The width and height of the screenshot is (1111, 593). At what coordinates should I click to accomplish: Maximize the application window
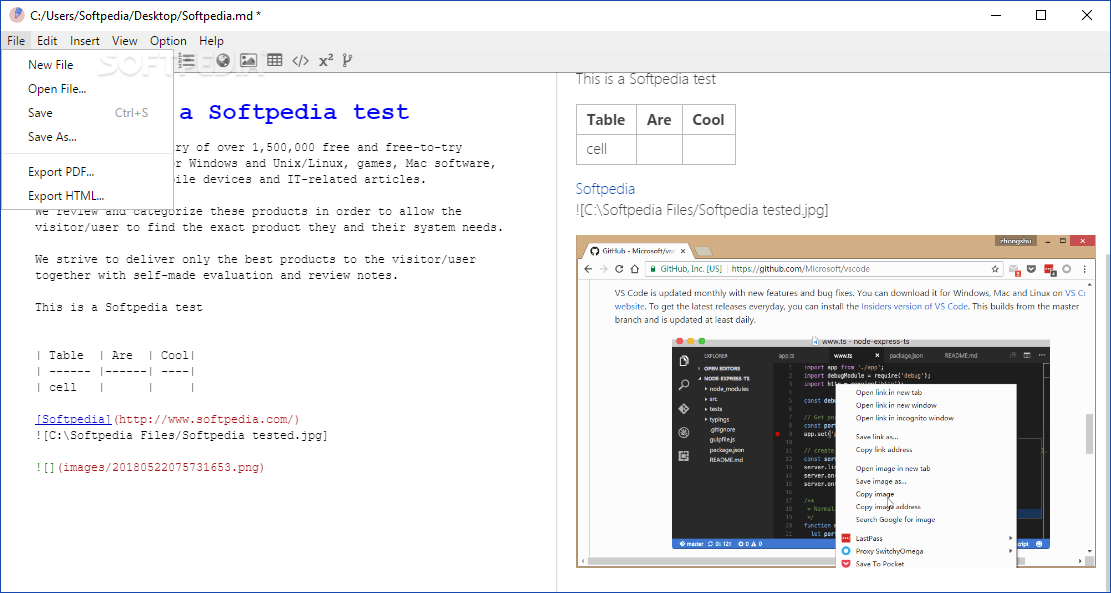point(1041,15)
